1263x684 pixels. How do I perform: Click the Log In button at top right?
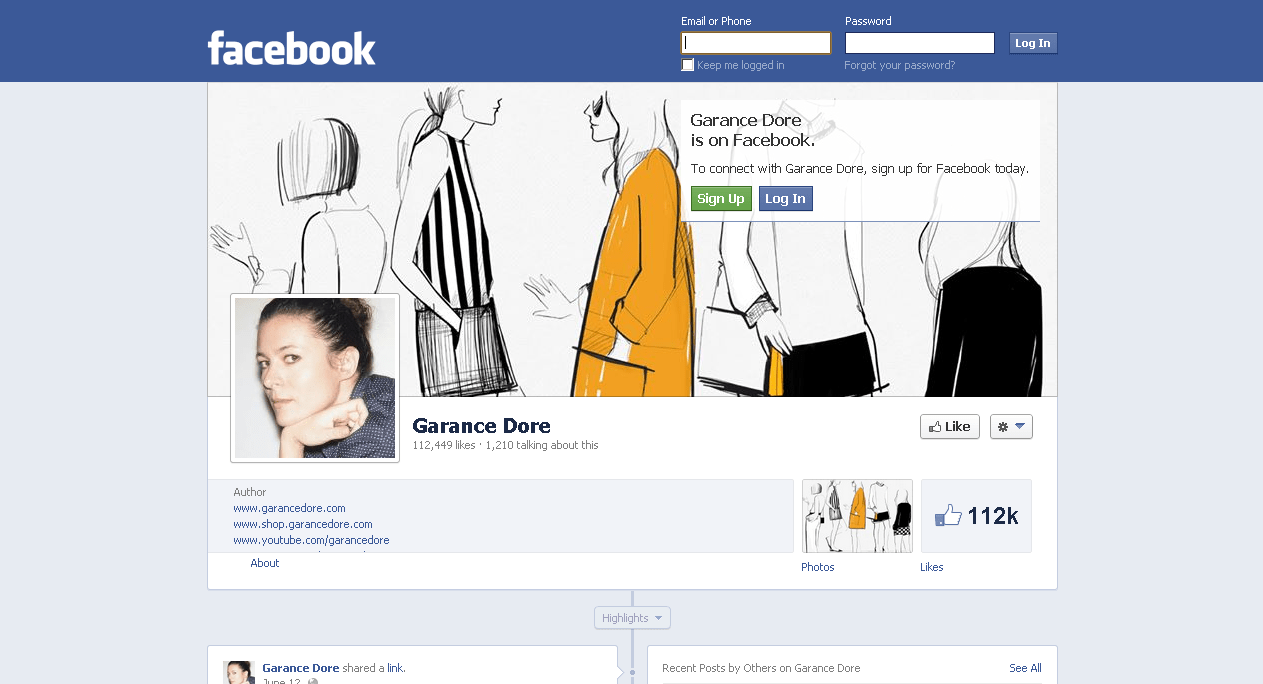pos(1032,42)
